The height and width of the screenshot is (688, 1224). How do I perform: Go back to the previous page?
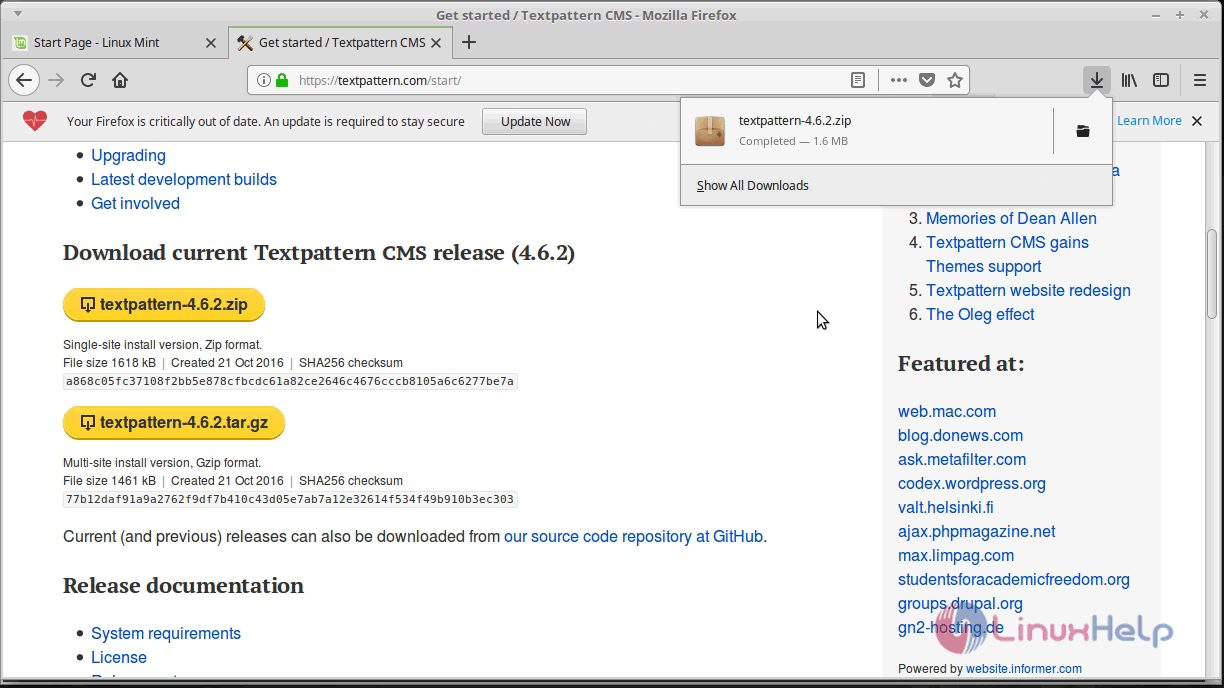tap(24, 80)
